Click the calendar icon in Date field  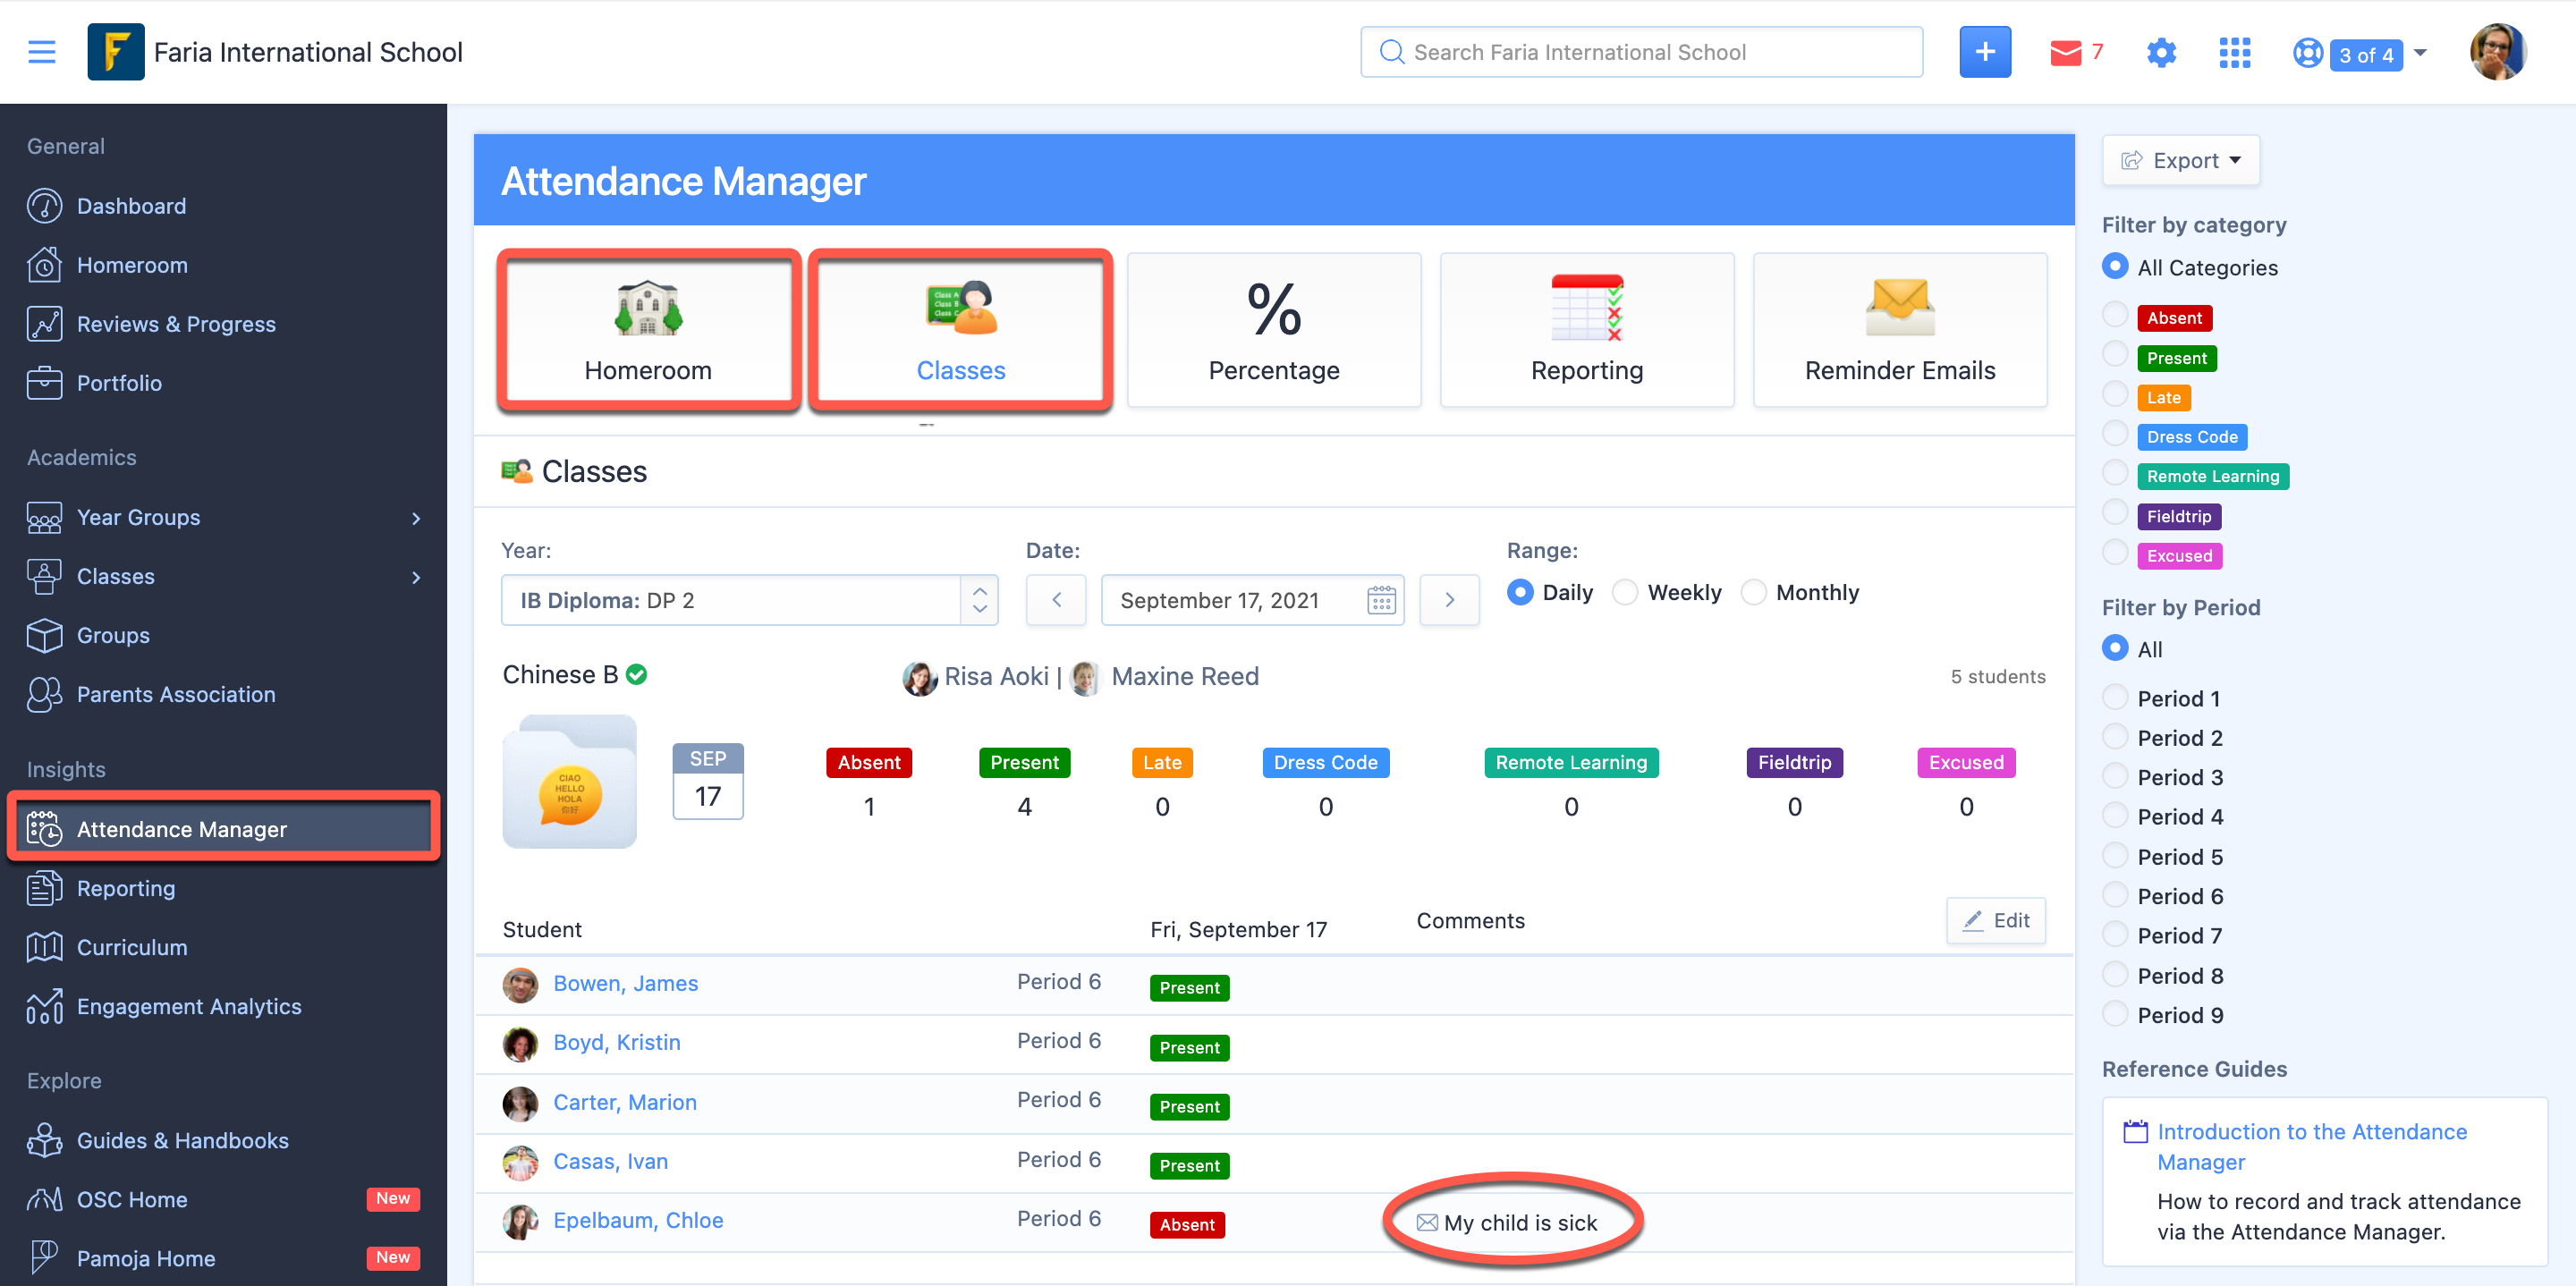[1380, 600]
